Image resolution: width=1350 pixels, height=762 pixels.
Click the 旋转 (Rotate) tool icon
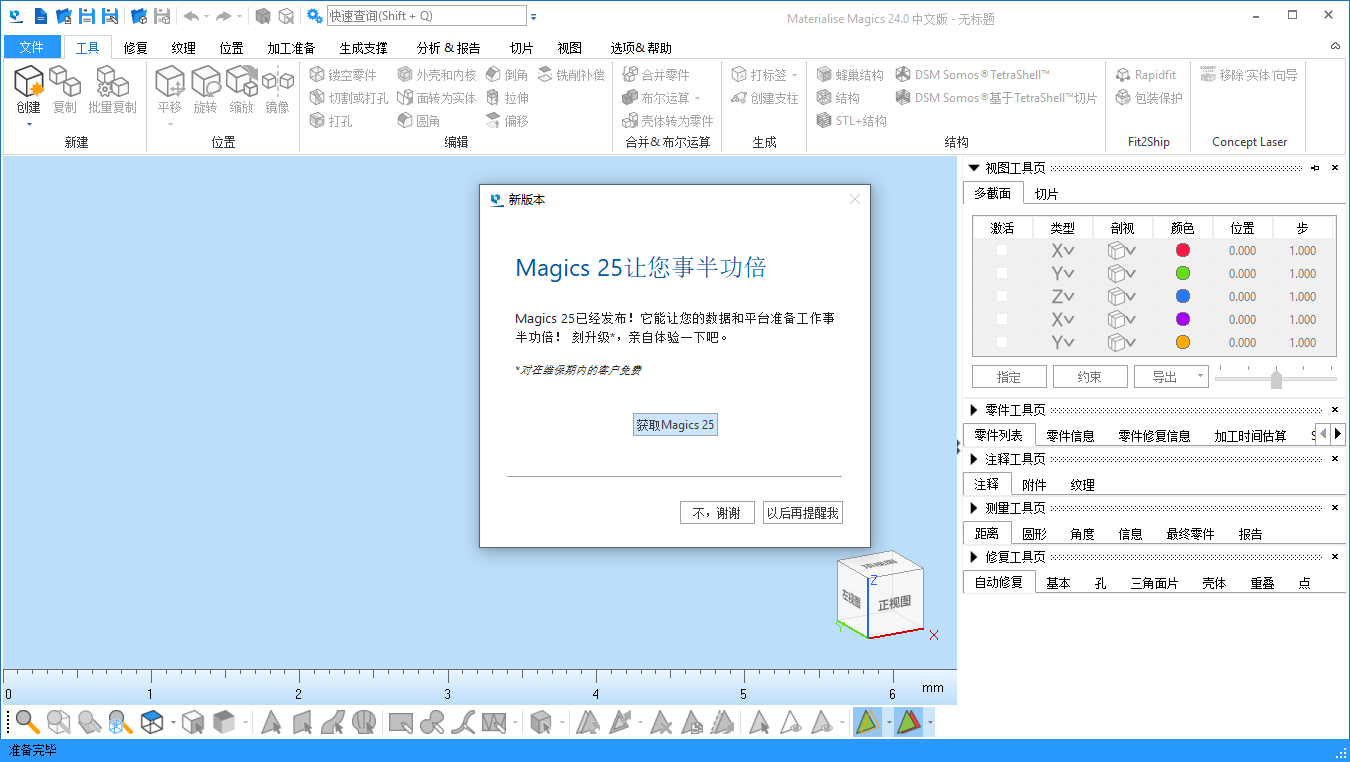205,82
